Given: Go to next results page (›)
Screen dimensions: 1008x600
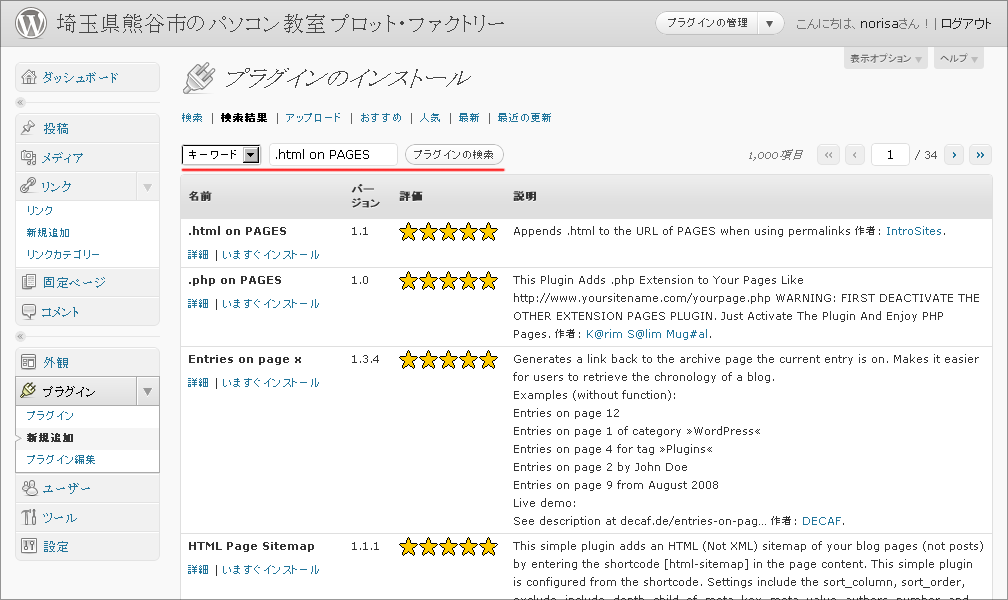Looking at the screenshot, I should pyautogui.click(x=954, y=155).
